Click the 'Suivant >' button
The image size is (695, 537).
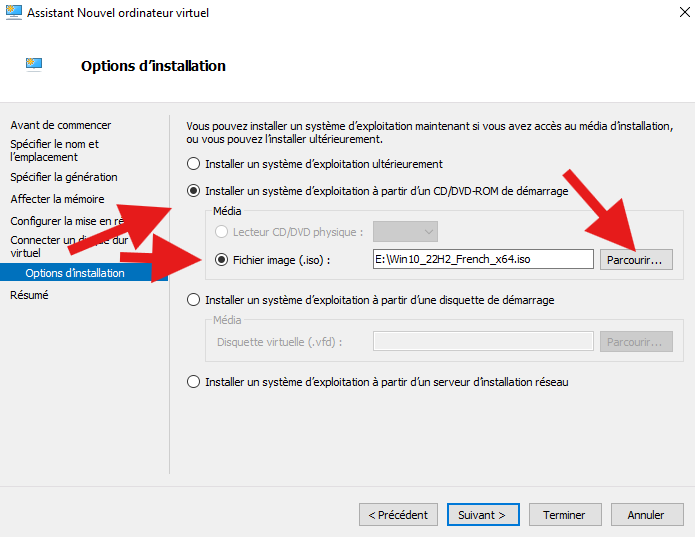coord(482,515)
